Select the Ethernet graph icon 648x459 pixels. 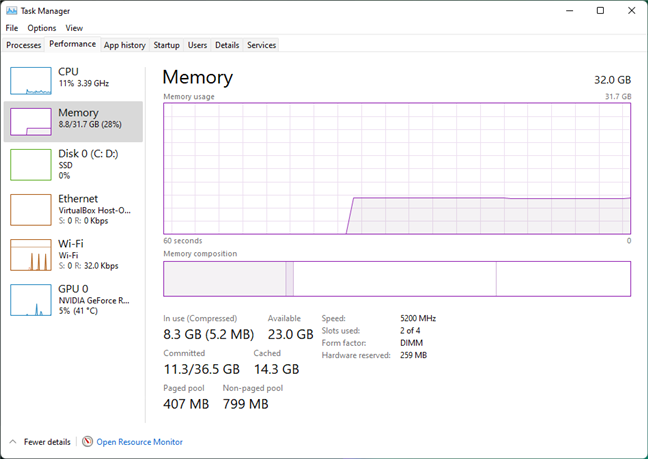[30, 209]
